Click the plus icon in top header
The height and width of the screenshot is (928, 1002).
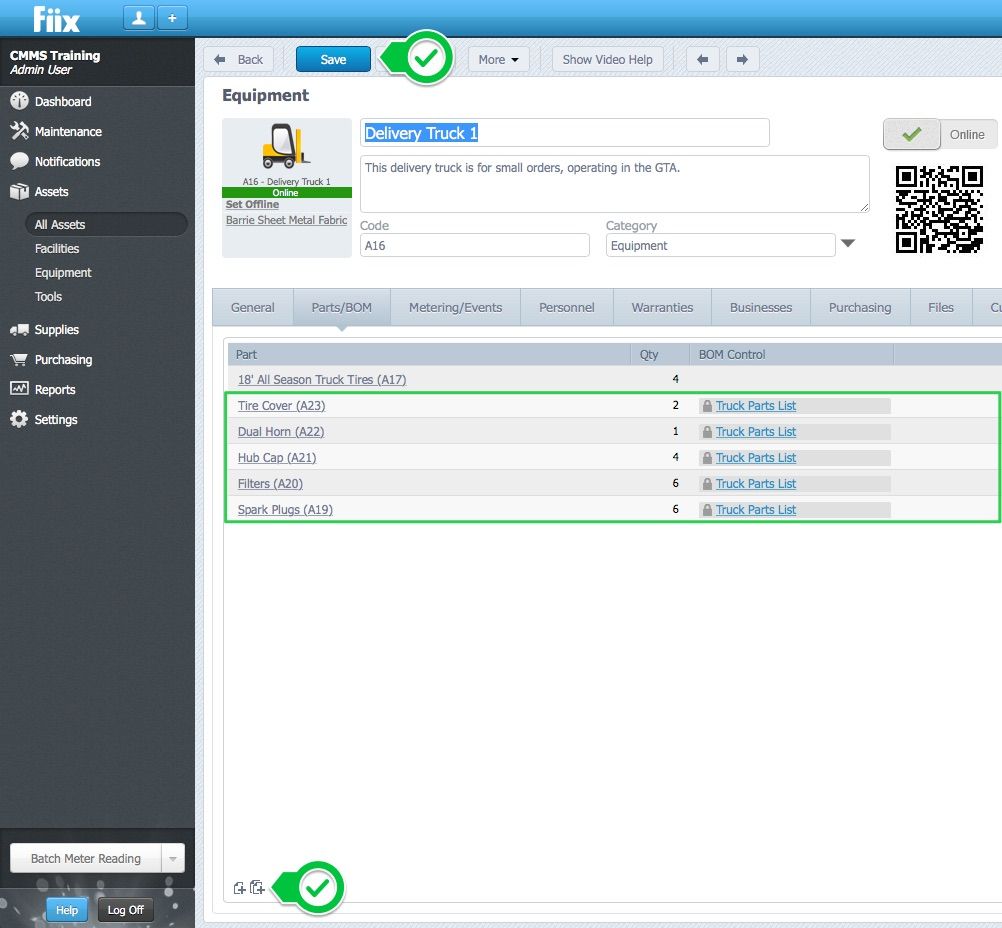[172, 18]
